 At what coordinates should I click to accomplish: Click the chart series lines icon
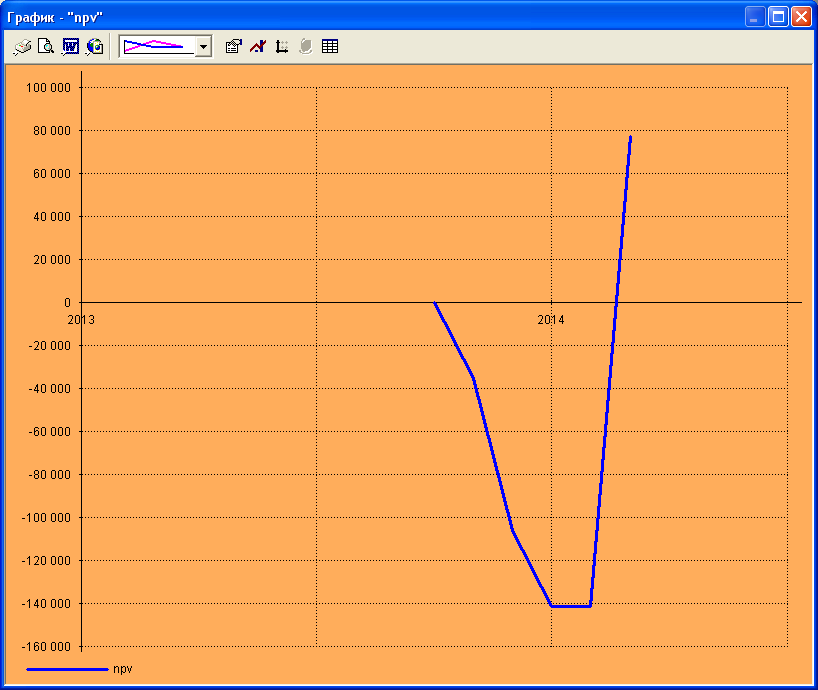point(258,46)
